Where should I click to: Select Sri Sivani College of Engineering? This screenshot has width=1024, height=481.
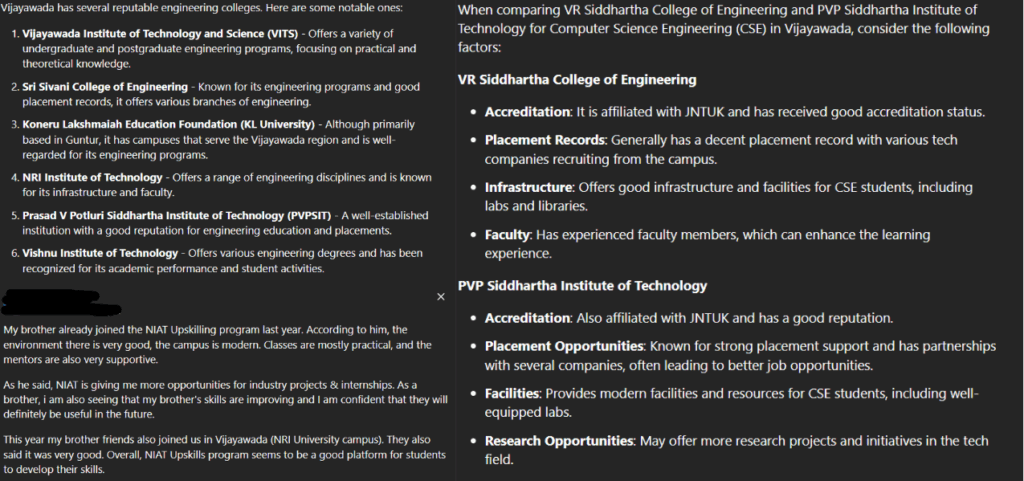click(x=106, y=87)
